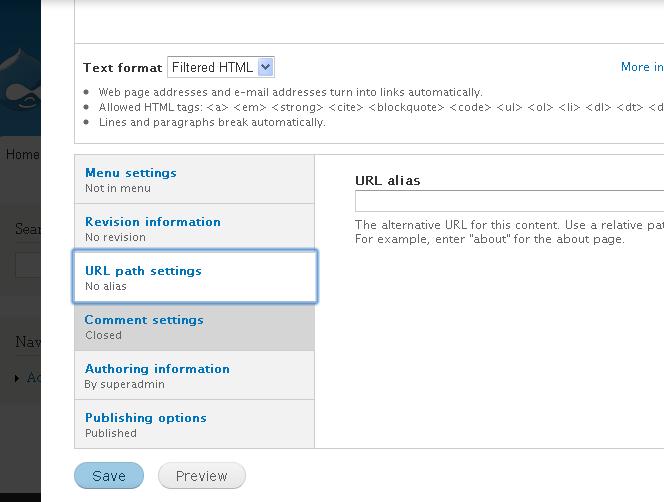
Task: Click the link beside the Navigation triangle
Action: coord(34,378)
